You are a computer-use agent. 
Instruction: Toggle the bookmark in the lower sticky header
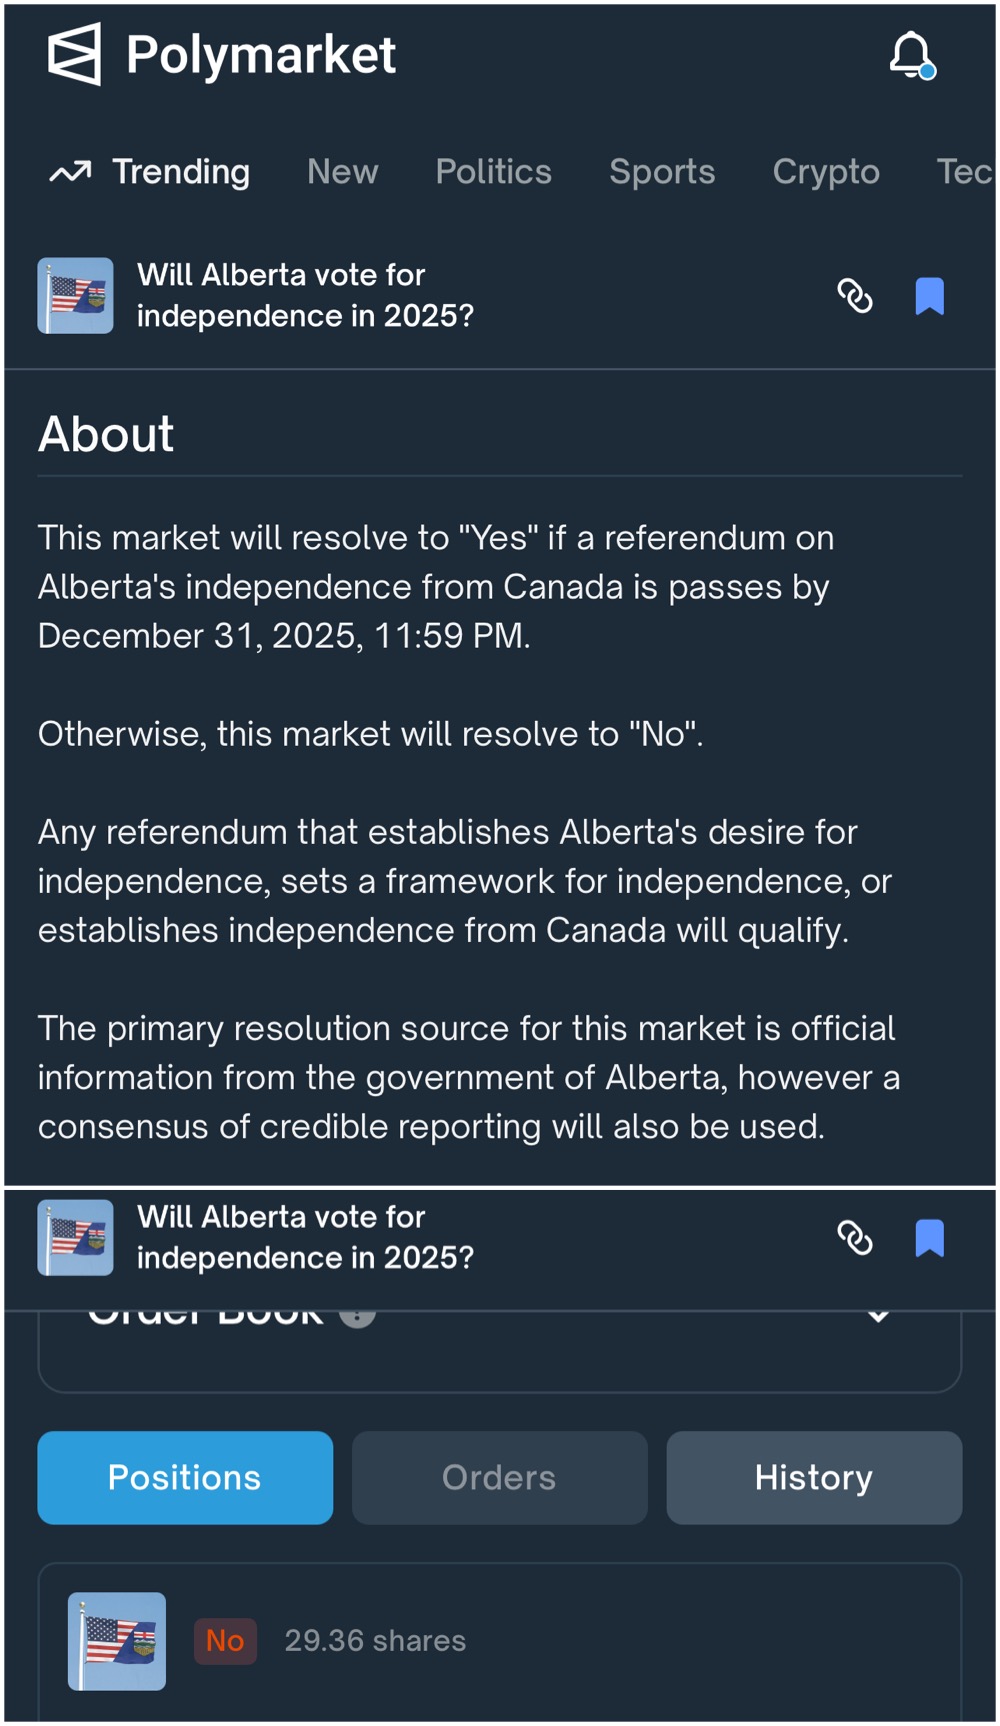[929, 1238]
